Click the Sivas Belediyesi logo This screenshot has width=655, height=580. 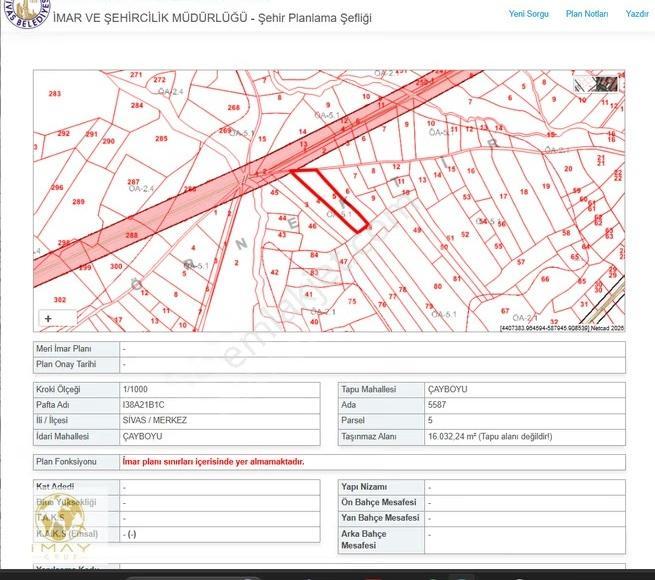27,13
